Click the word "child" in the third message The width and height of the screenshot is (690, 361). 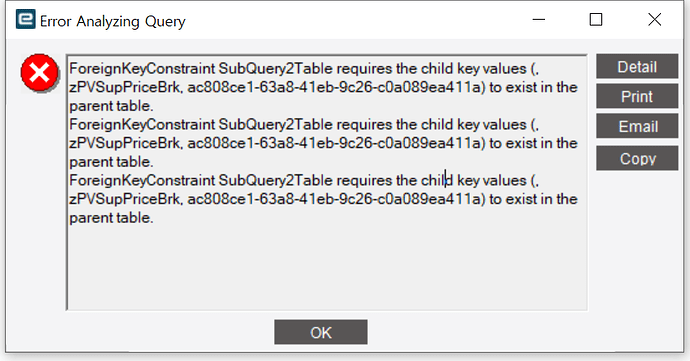point(437,180)
